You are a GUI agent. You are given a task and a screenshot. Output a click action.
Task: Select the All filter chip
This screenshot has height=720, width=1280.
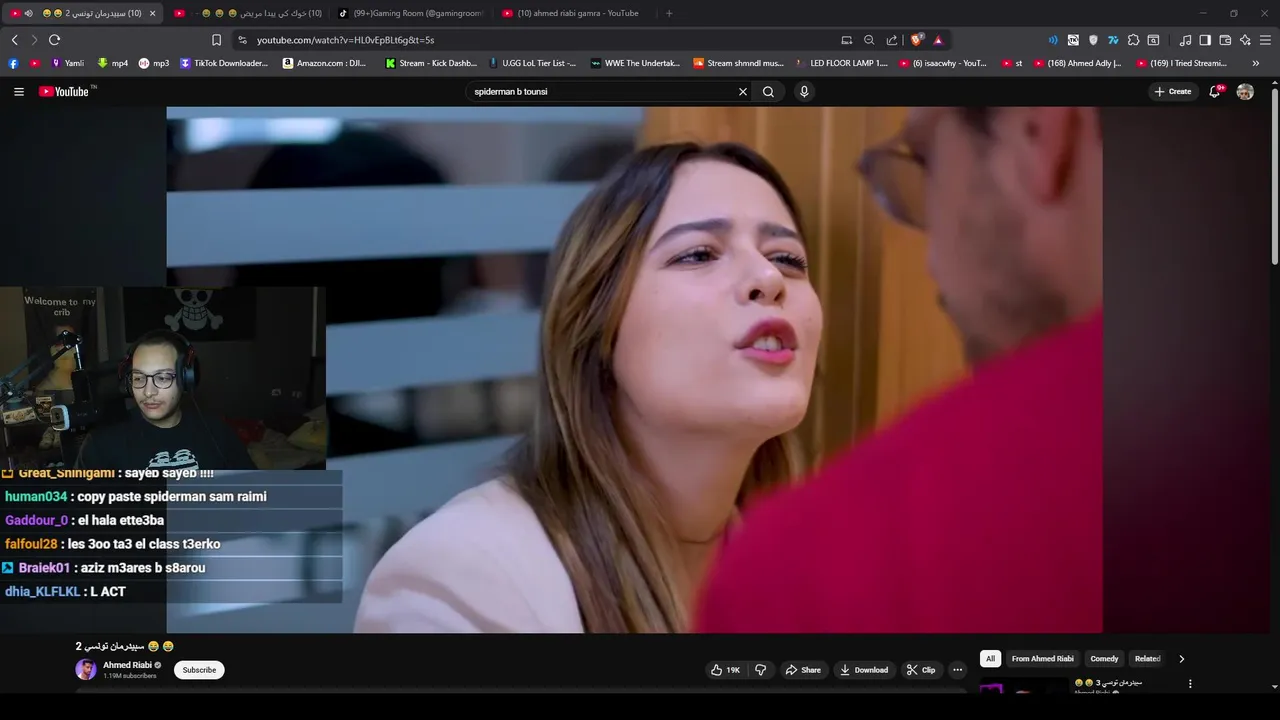pos(990,659)
